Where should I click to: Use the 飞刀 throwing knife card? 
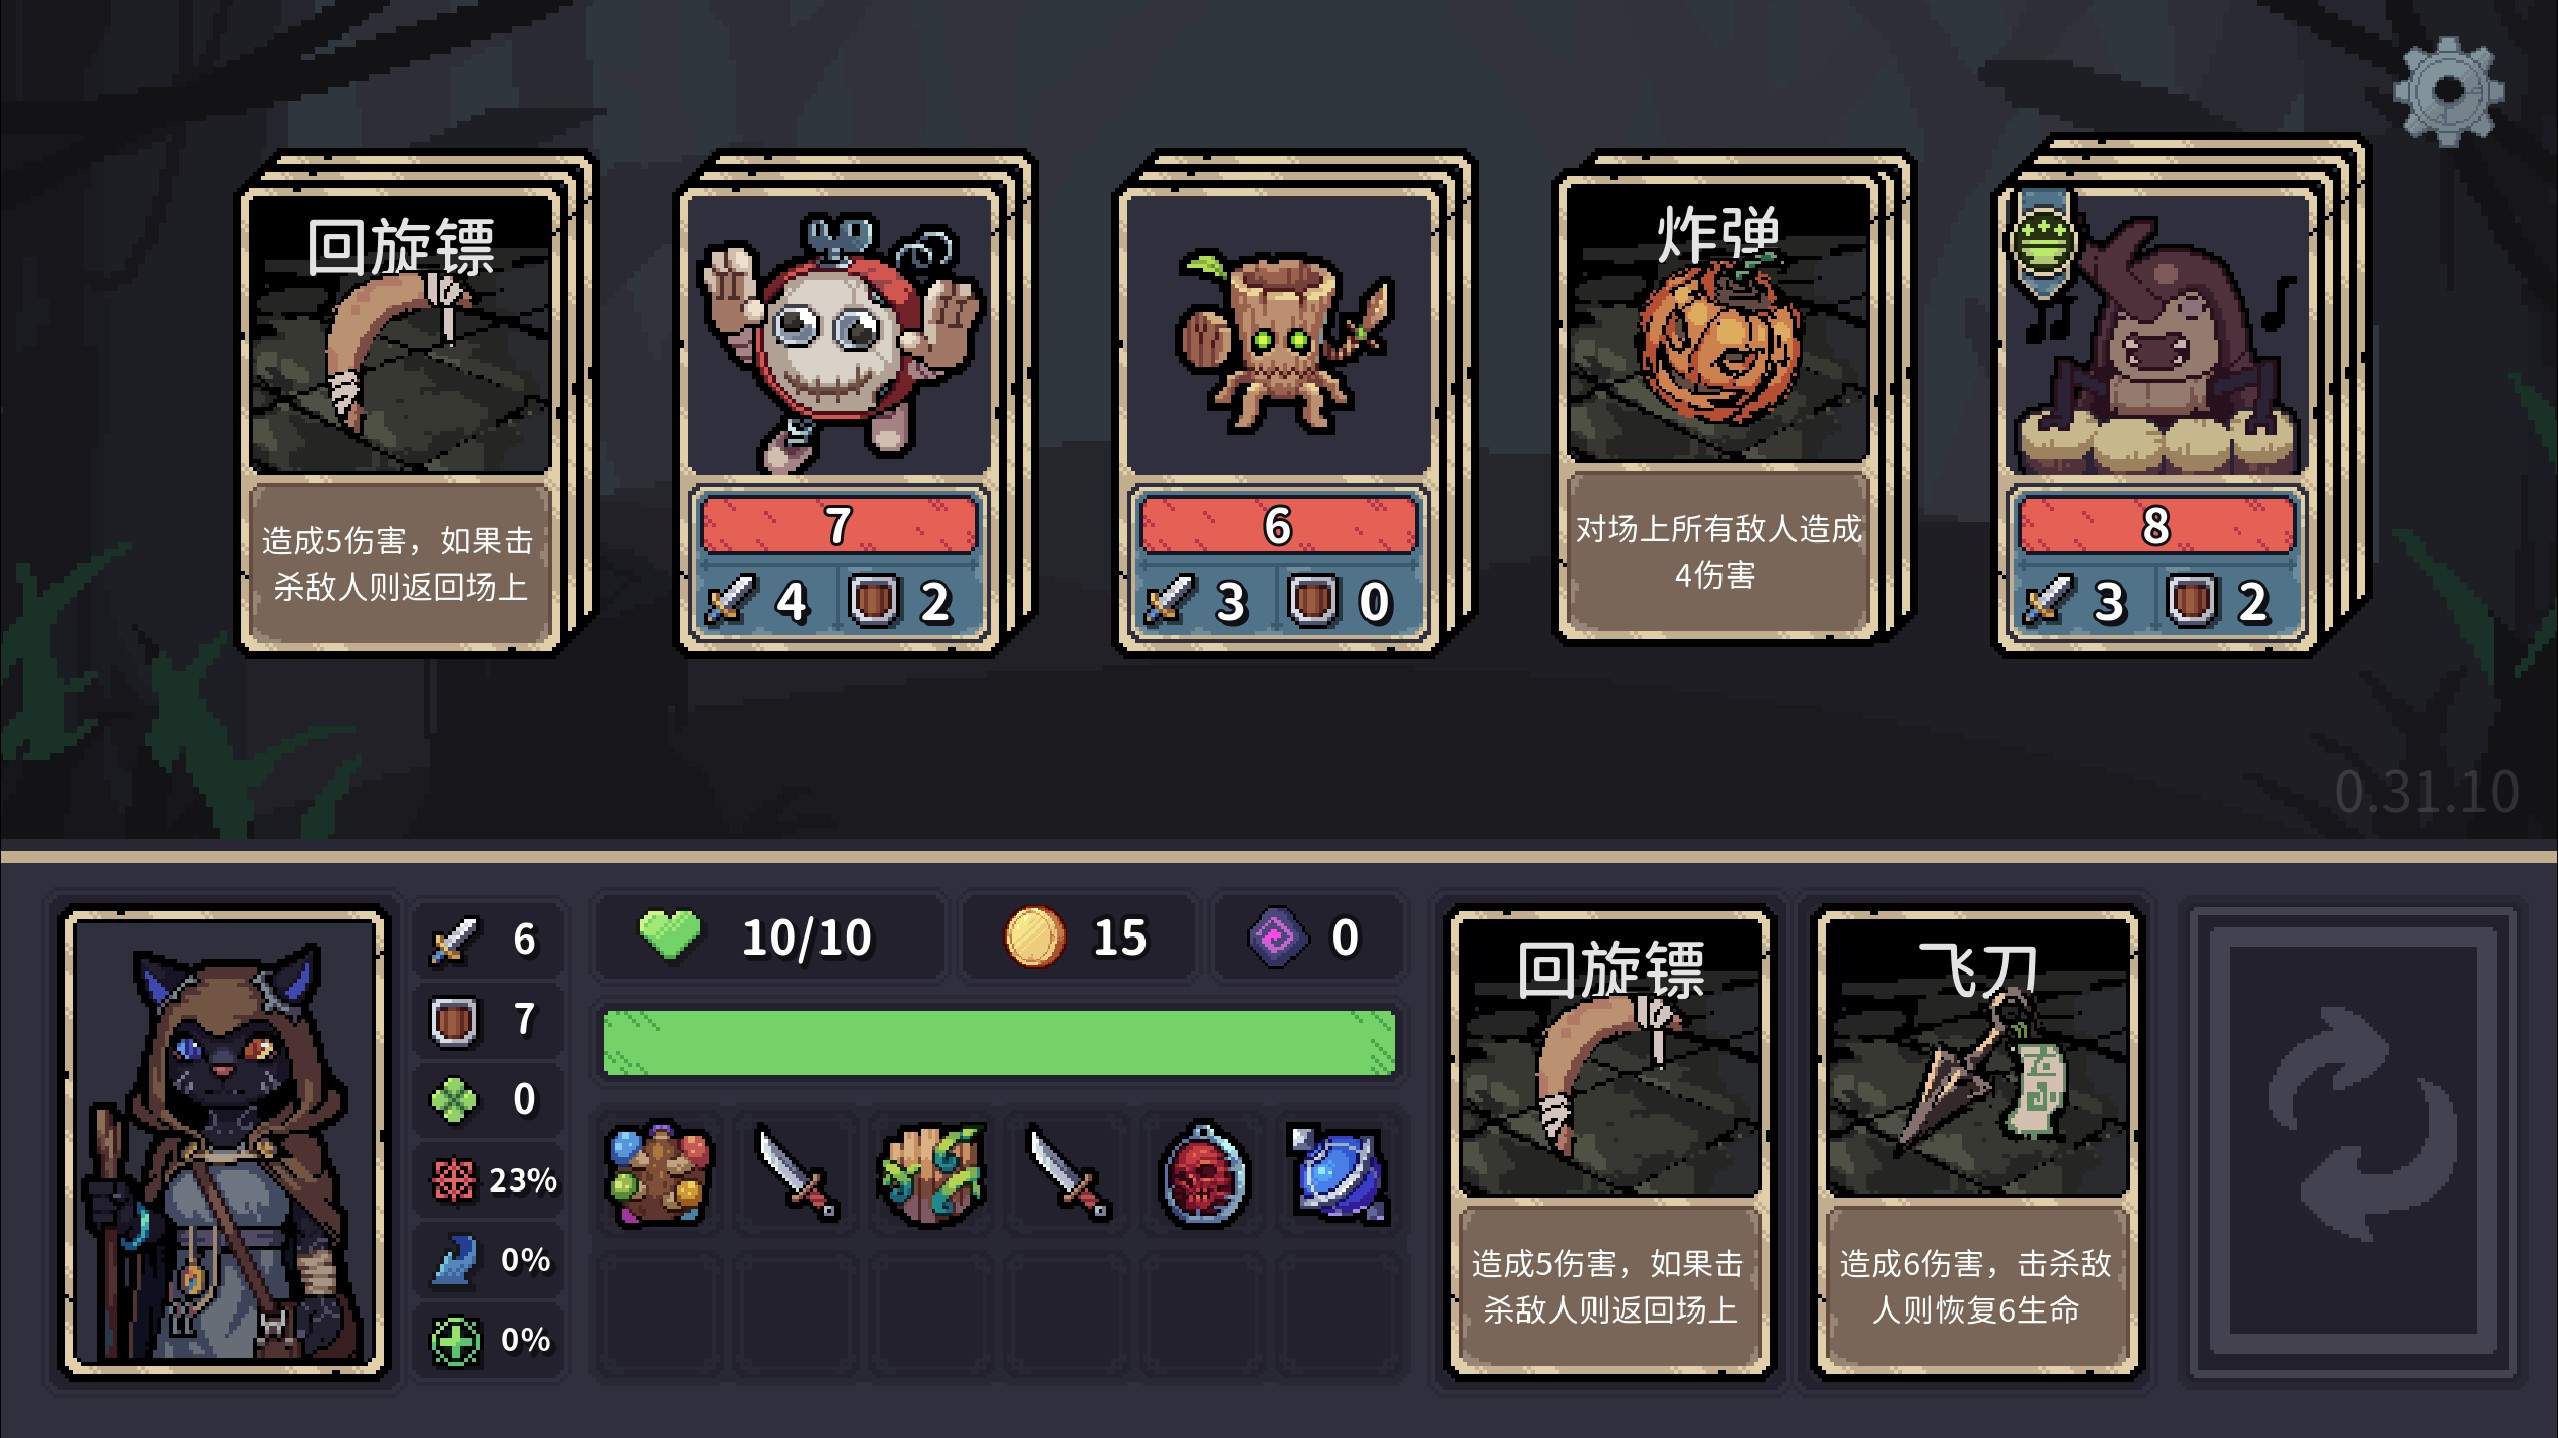[1977, 1143]
